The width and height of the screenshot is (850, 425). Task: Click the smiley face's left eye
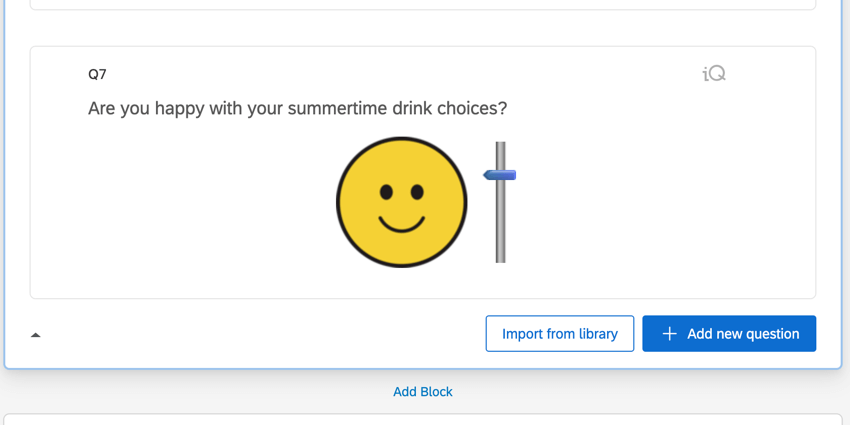coord(386,192)
